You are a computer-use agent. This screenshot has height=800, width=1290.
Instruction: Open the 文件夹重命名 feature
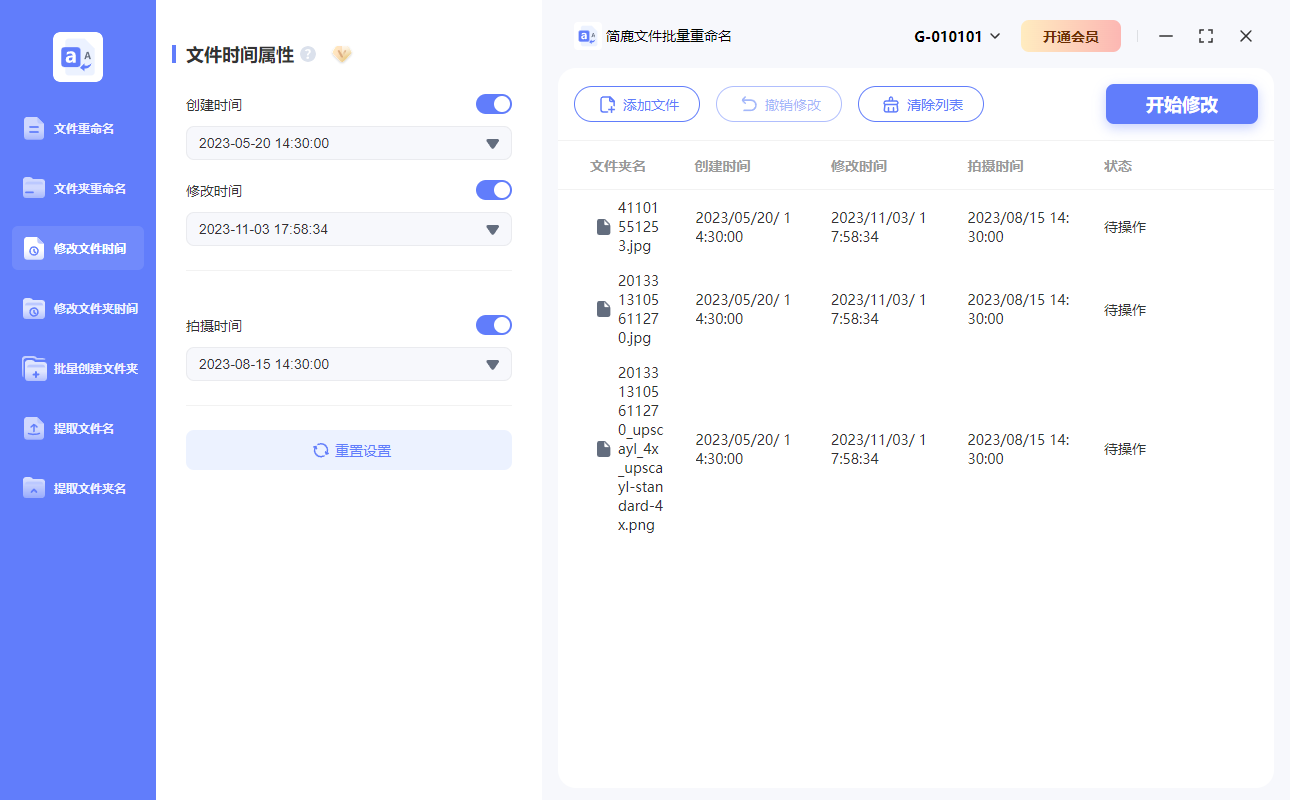click(77, 188)
